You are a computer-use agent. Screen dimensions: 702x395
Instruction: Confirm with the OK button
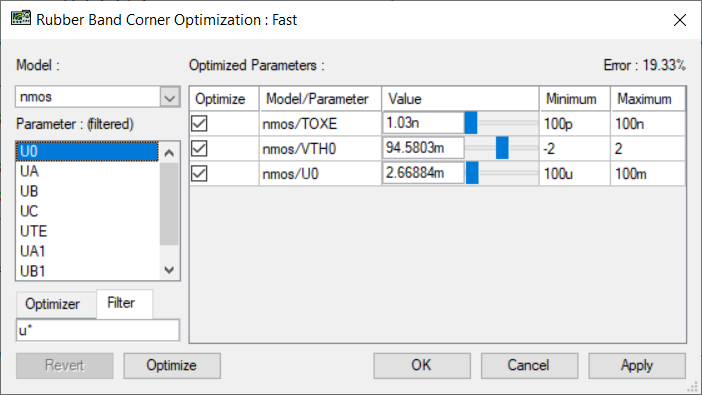[422, 365]
